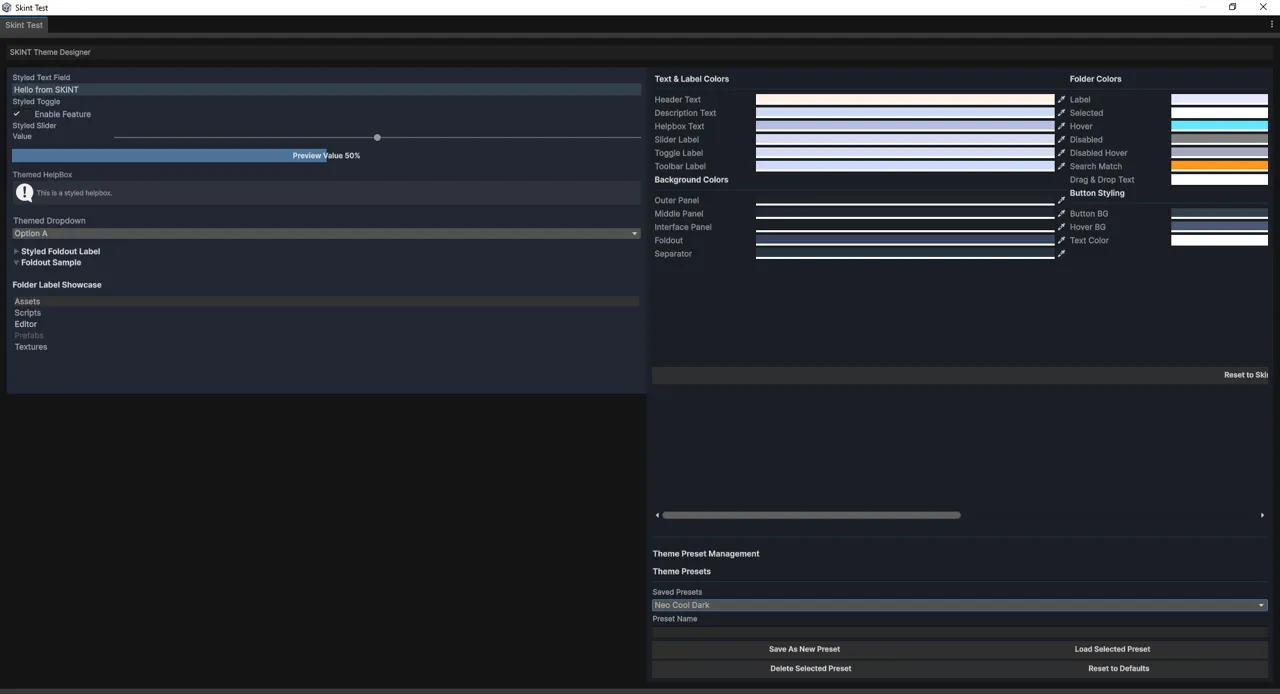The width and height of the screenshot is (1280, 694).
Task: Click the Preview Value 50% progress bar
Action: tap(326, 156)
